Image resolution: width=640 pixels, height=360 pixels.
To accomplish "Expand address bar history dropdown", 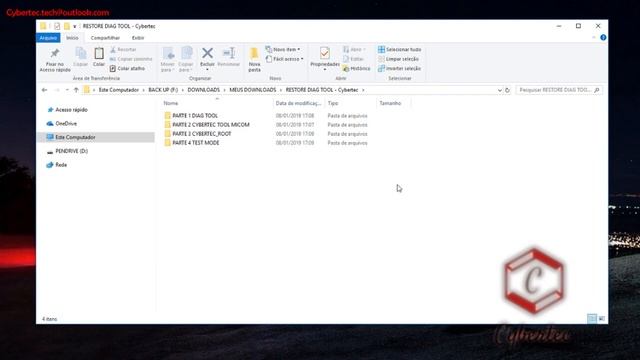I will [500, 90].
